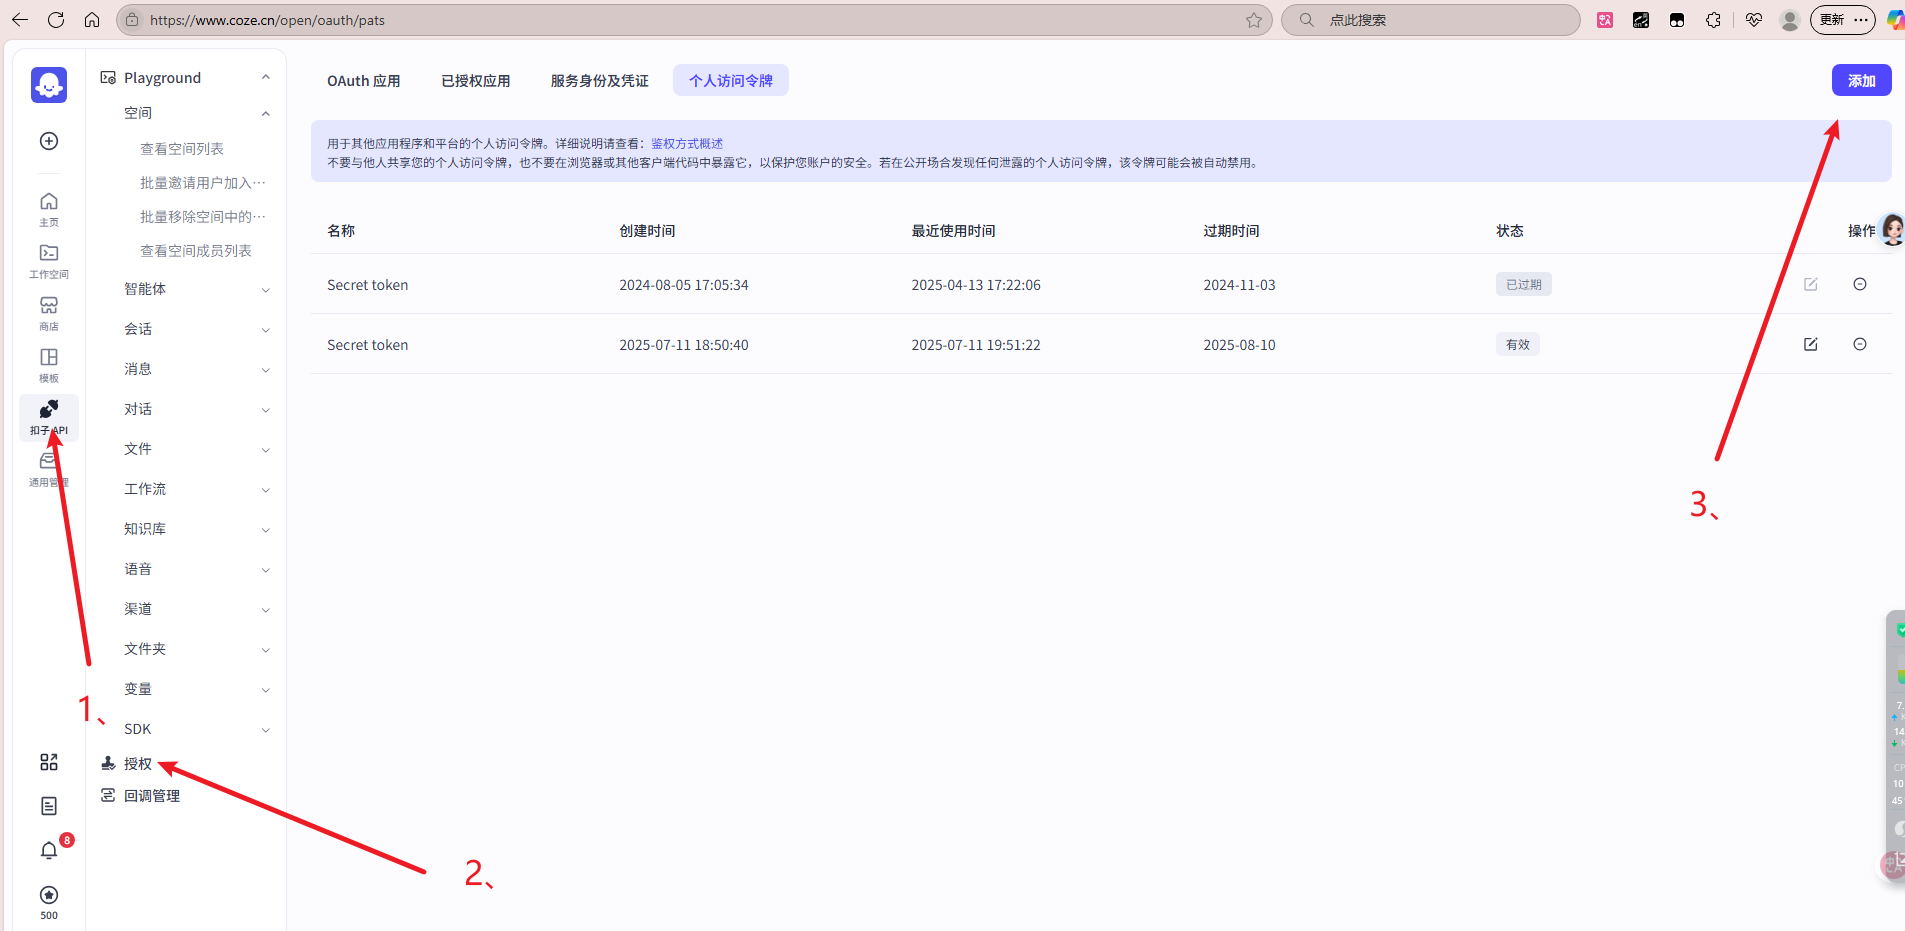1905x931 pixels.
Task: Expand the 智能体 section
Action: point(195,289)
